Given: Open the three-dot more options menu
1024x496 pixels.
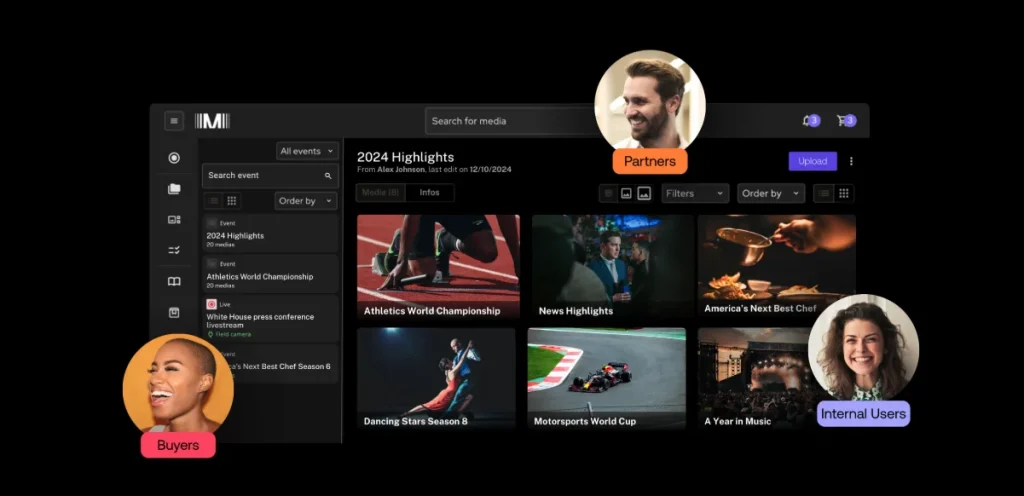Looking at the screenshot, I should [851, 161].
